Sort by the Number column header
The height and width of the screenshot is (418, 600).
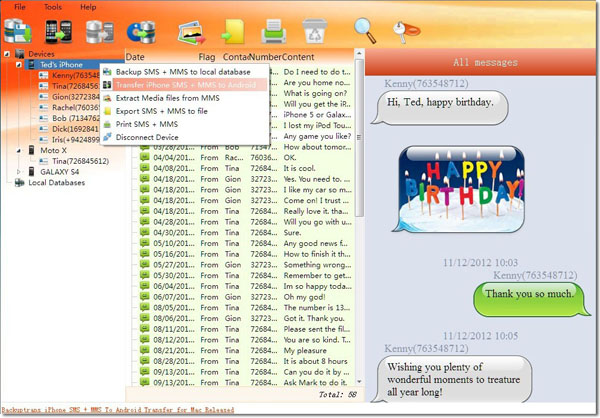point(266,57)
